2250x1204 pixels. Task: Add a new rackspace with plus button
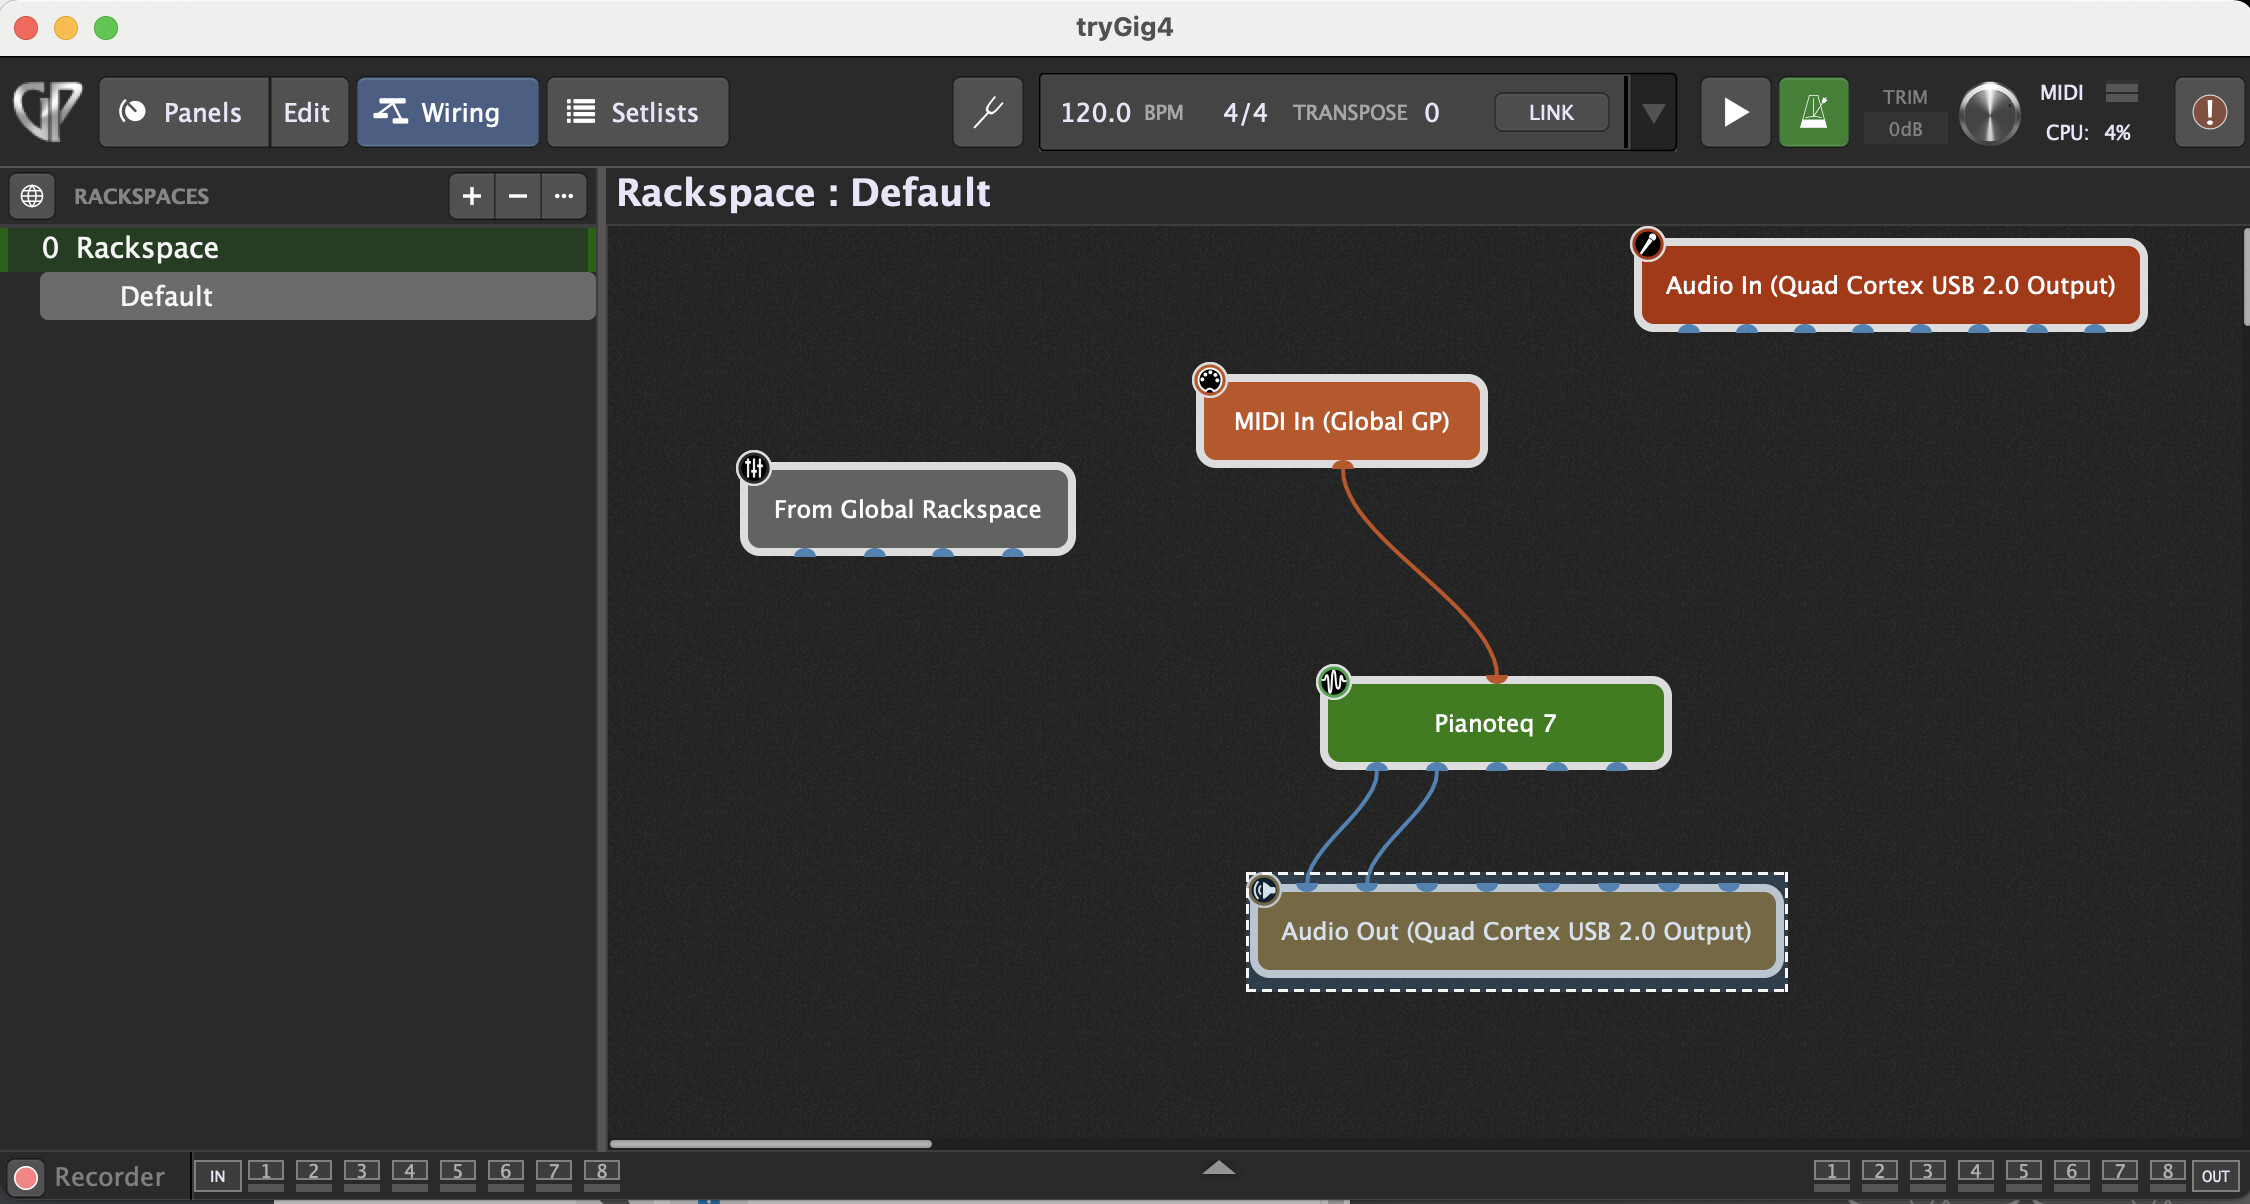pos(471,196)
